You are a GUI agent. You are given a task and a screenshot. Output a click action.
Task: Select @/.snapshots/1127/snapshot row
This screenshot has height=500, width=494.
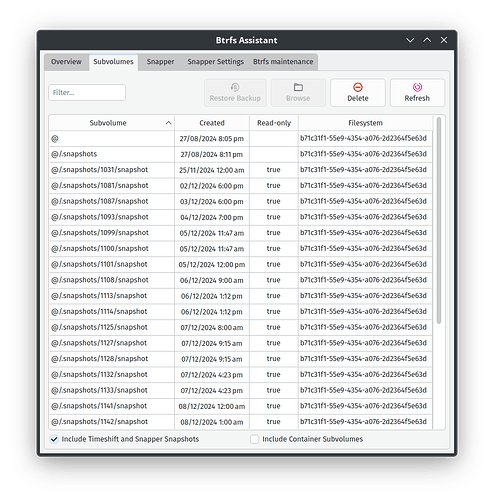241,343
